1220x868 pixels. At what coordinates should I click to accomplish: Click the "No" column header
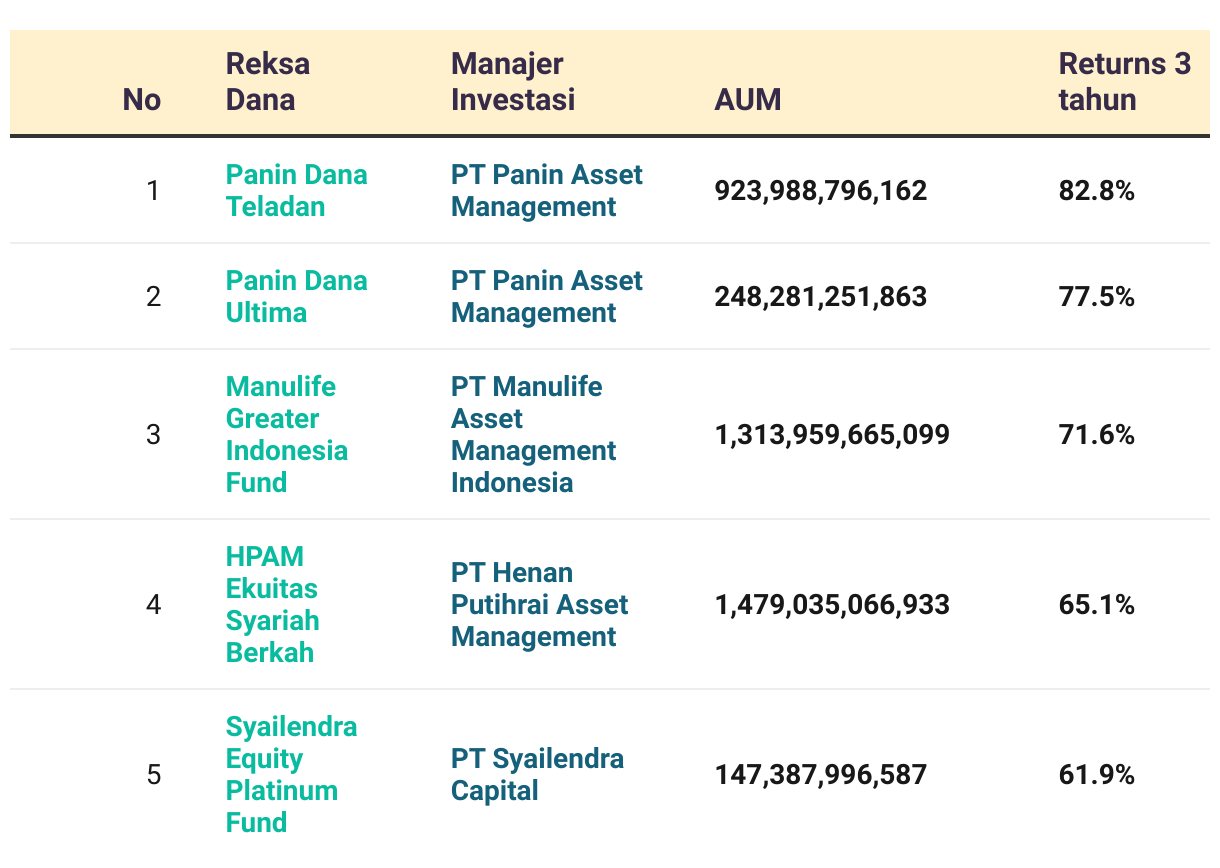pyautogui.click(x=141, y=99)
